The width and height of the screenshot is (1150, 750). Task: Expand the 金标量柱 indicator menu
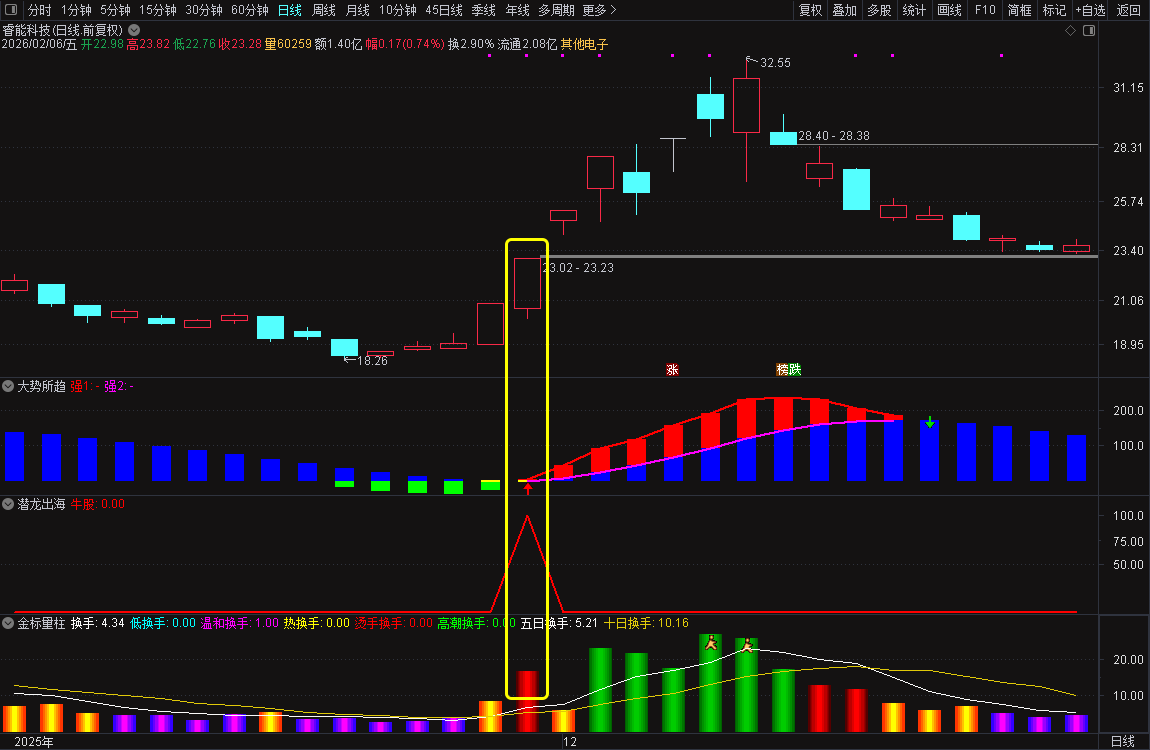[8, 623]
